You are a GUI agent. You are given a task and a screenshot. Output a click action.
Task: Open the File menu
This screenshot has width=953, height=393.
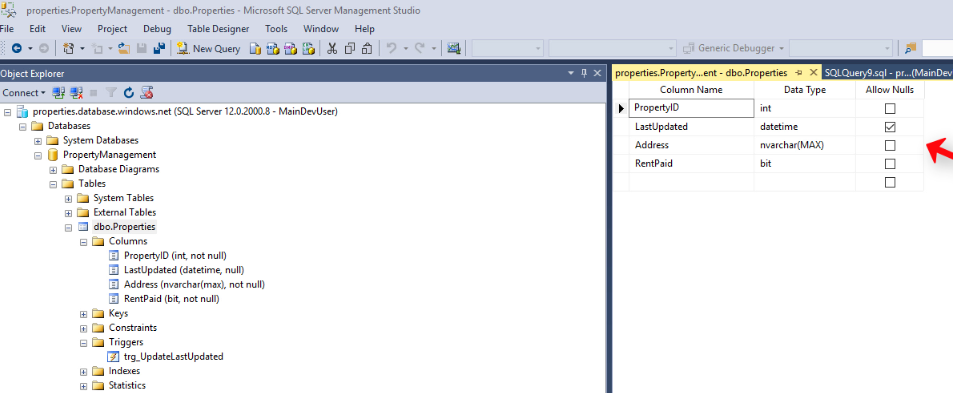pos(6,29)
